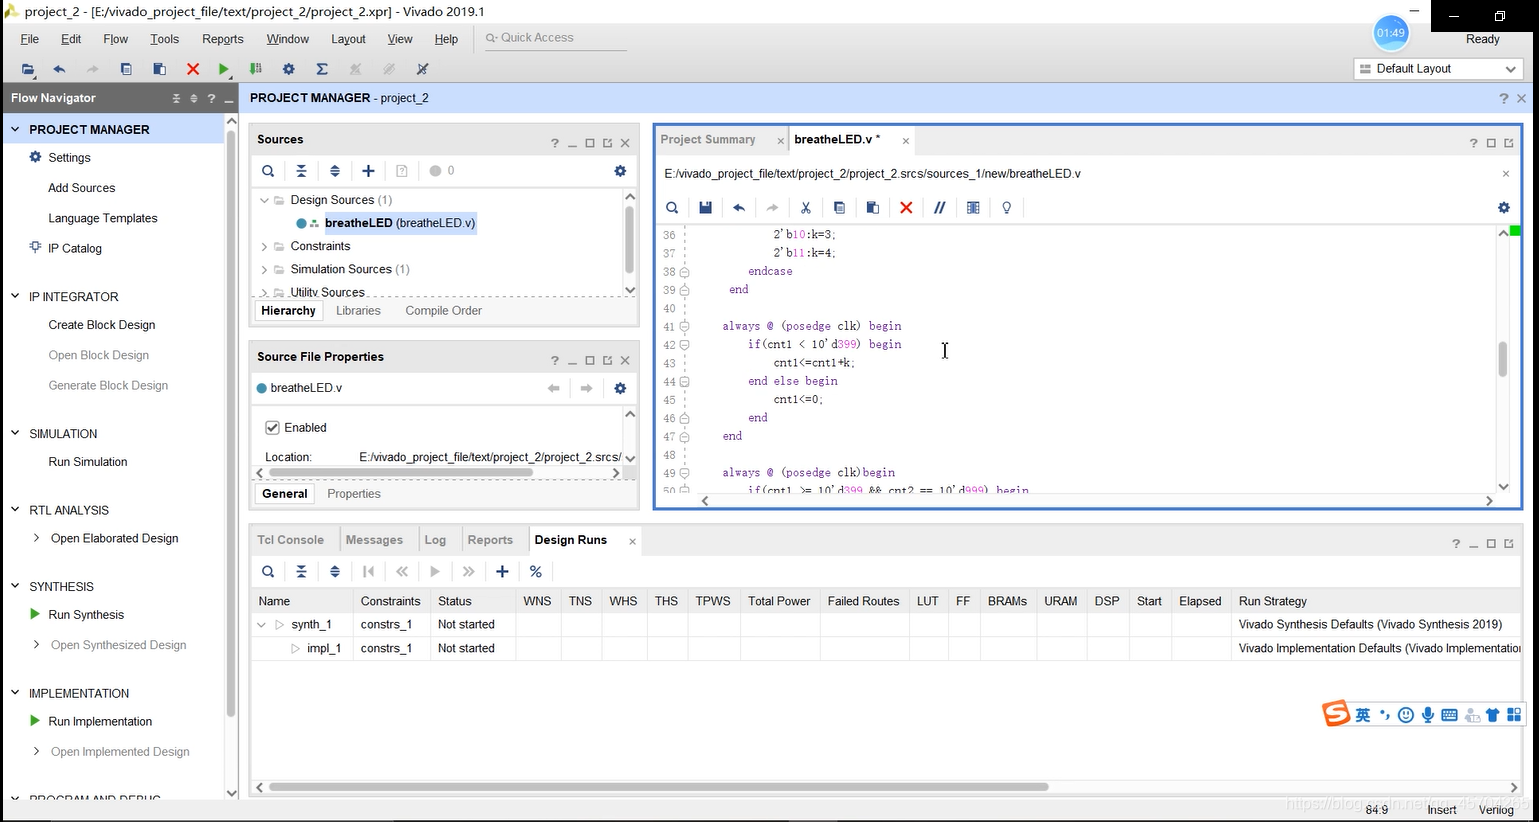Screen dimensions: 1539x822
Task: Select breatheLED source in the hierarchy tree
Action: click(400, 223)
